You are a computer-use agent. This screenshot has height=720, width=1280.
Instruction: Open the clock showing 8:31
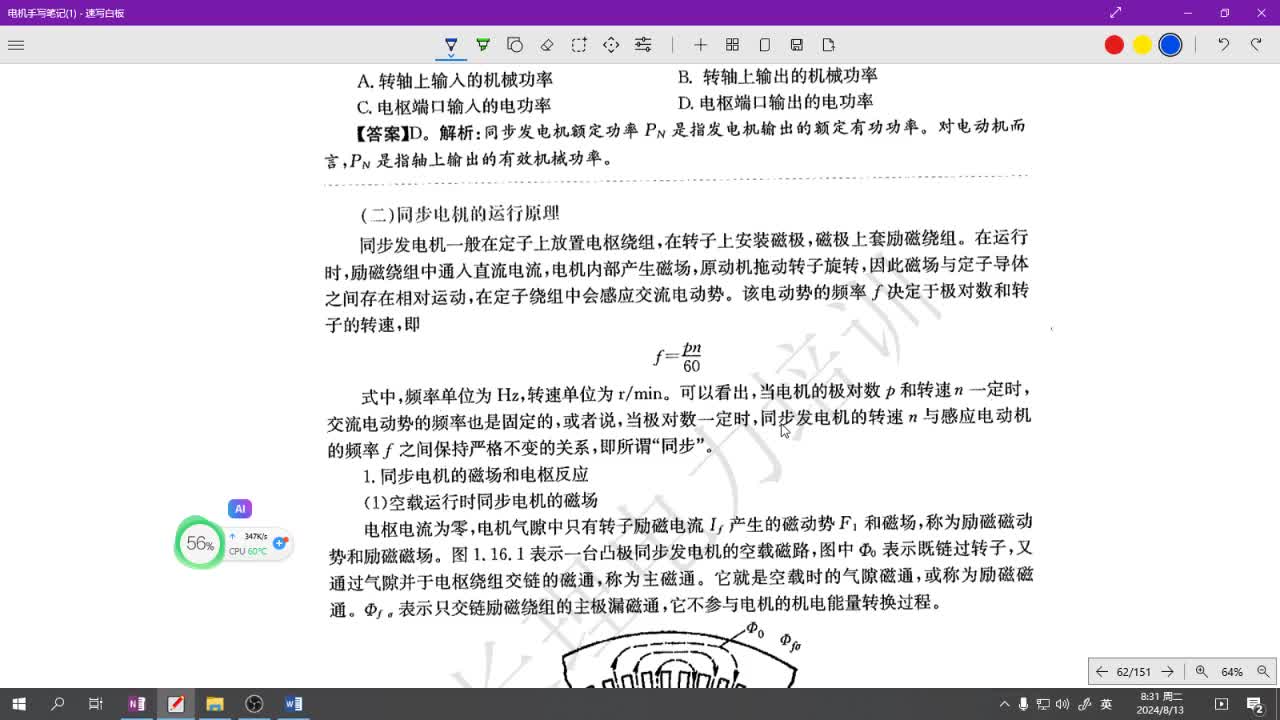[1161, 704]
